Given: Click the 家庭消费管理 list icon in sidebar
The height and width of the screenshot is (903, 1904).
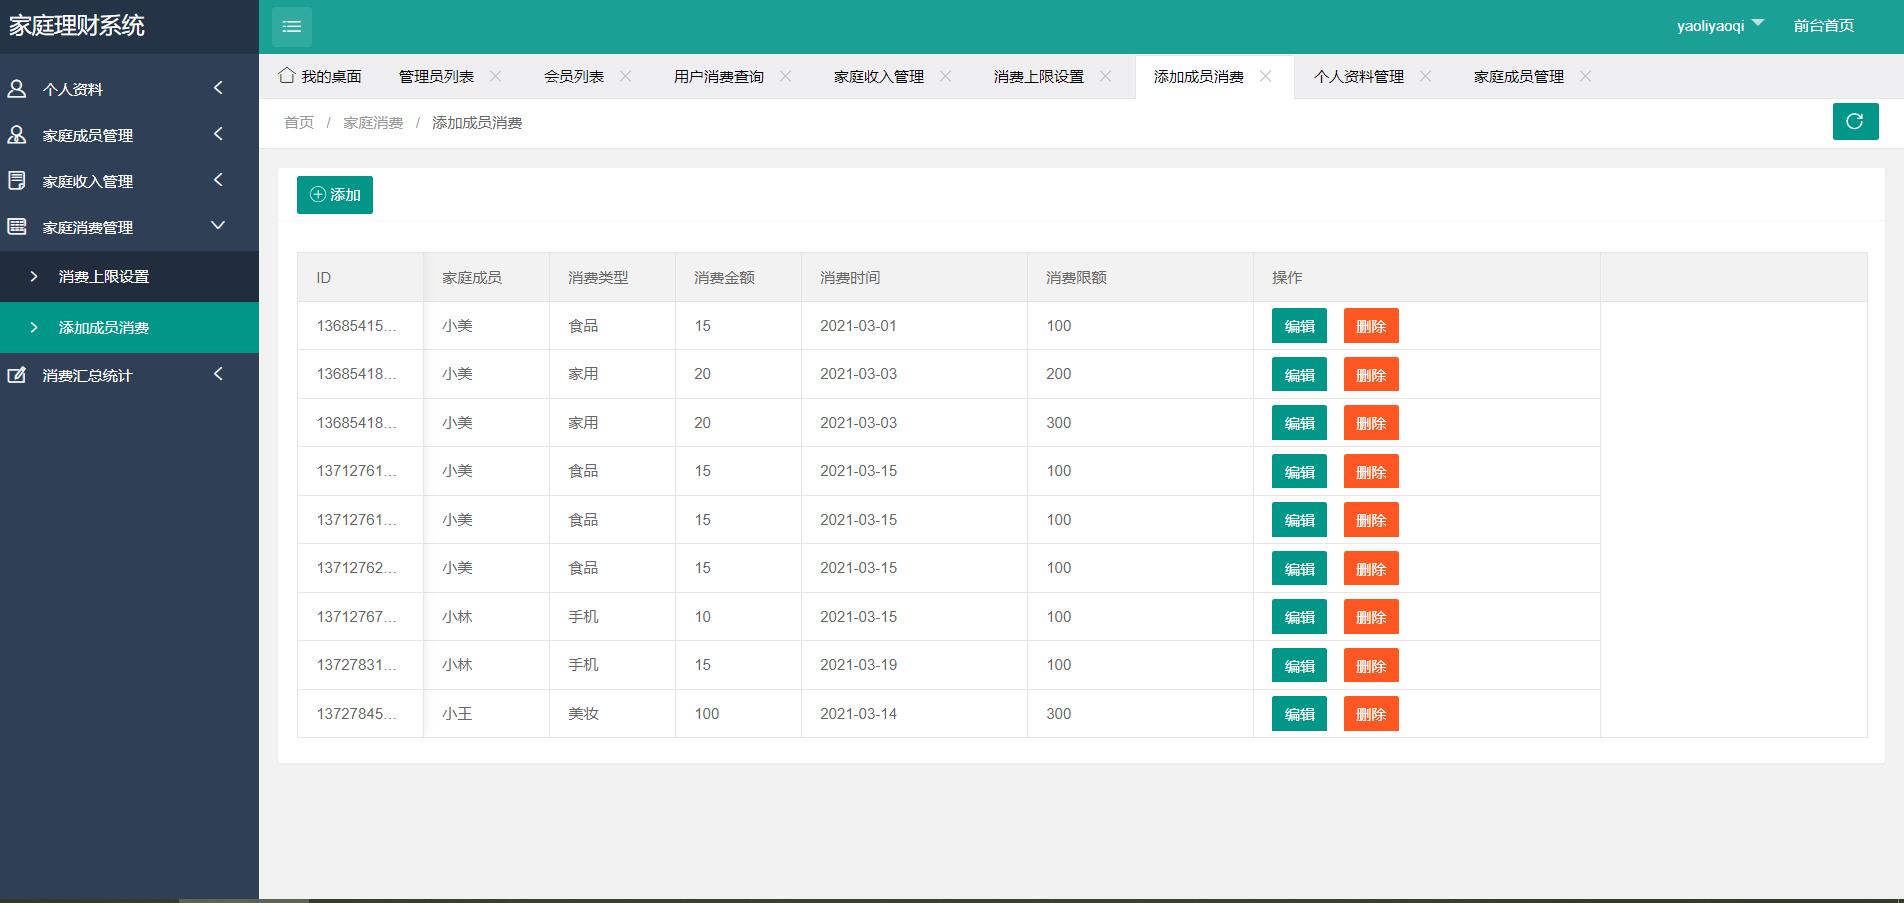Looking at the screenshot, I should 17,227.
